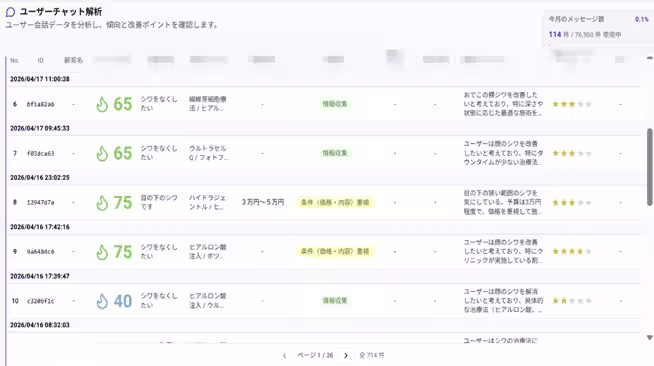This screenshot has width=654, height=366.
Task: Click the 条件重視 badge in row 9a6484c6
Action: [x=335, y=251]
